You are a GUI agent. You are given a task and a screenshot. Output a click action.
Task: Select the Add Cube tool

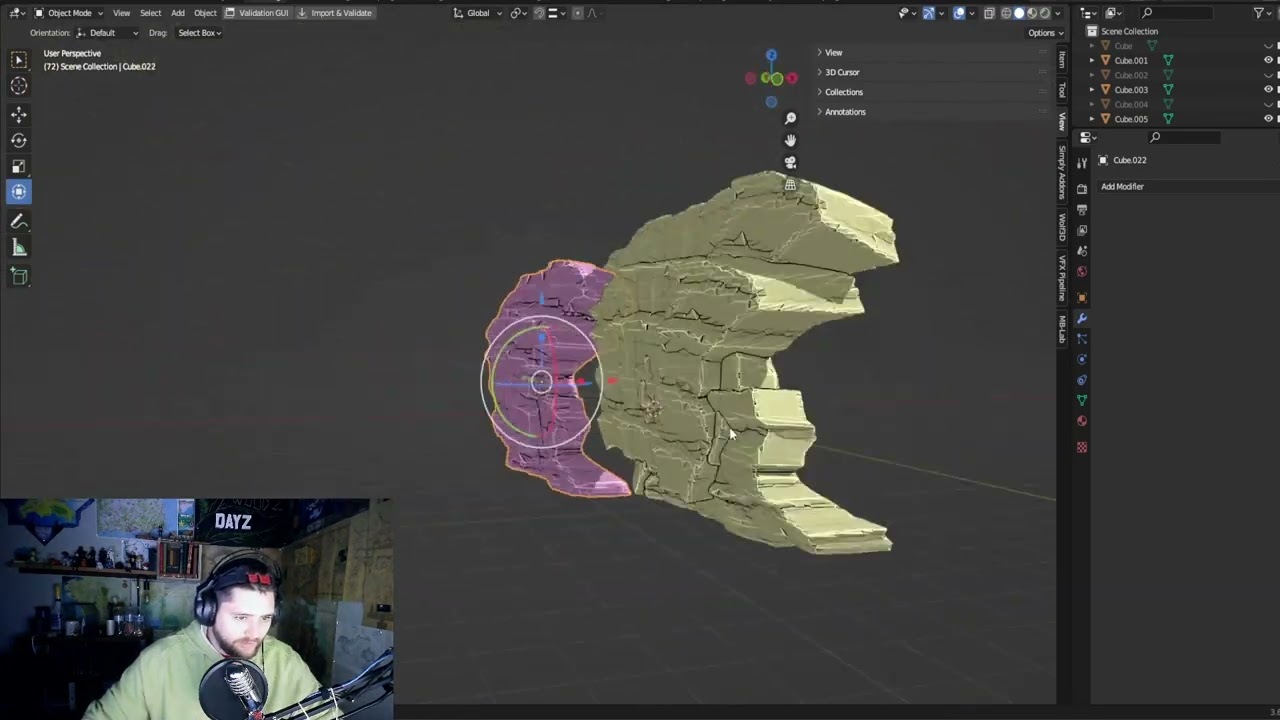click(19, 276)
